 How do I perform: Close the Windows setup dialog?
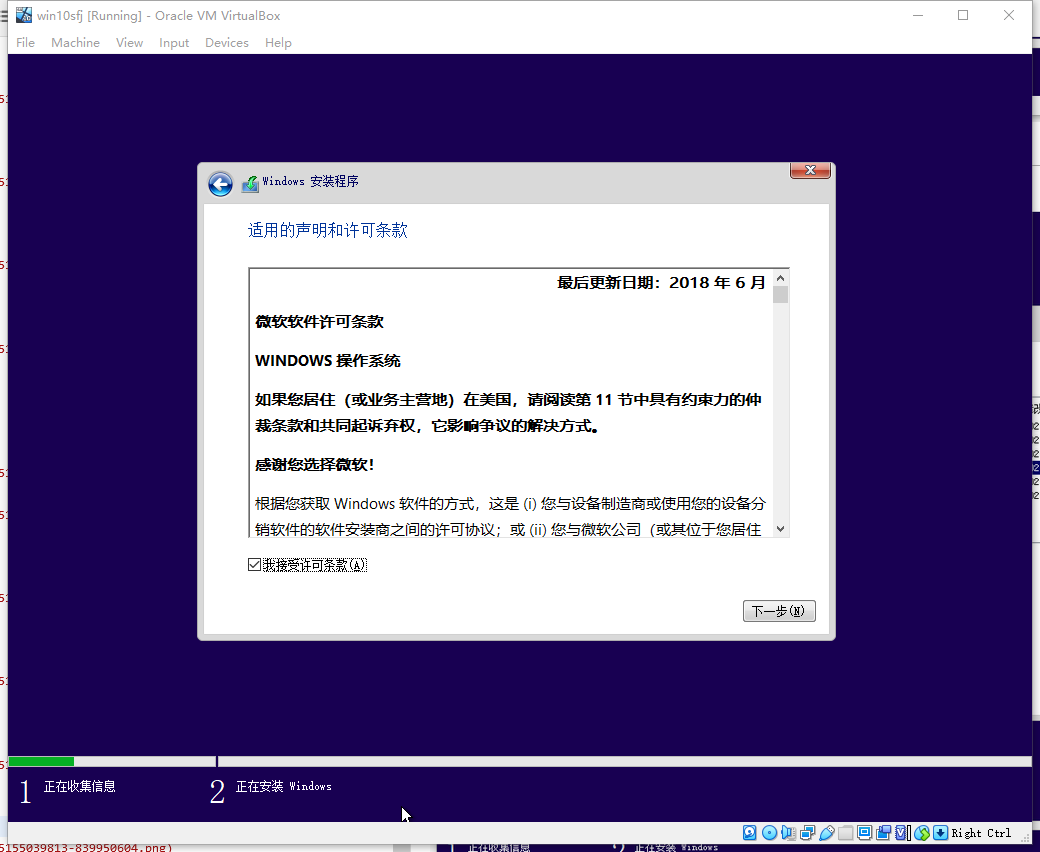(810, 170)
